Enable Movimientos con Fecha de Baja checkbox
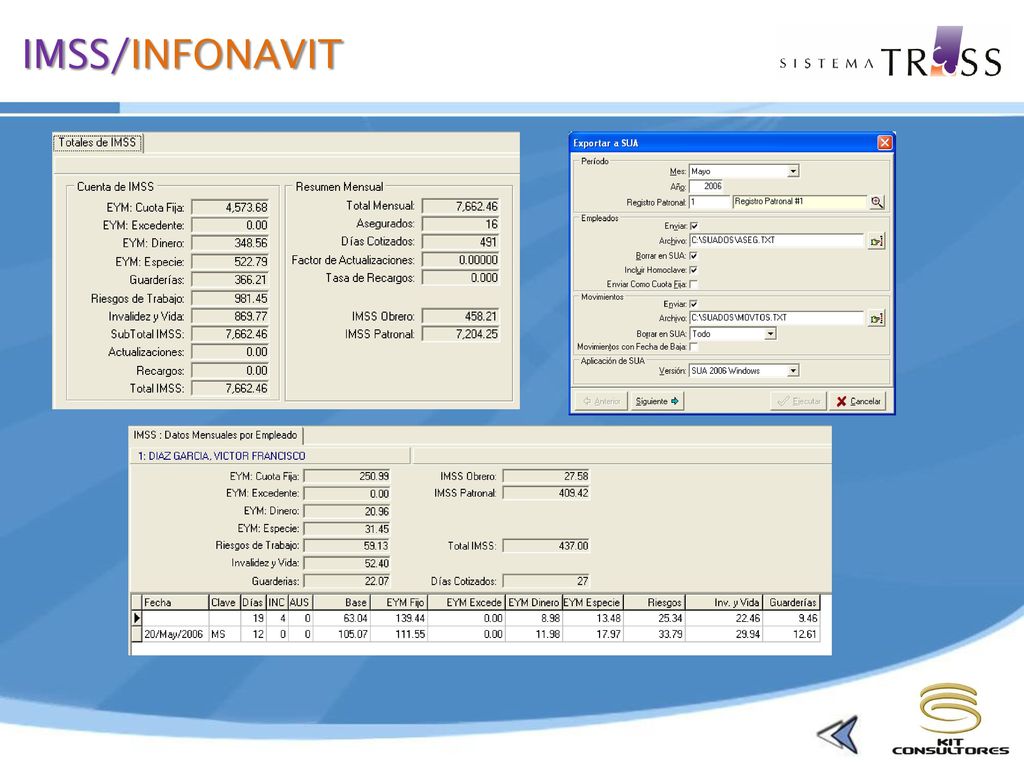 (694, 347)
